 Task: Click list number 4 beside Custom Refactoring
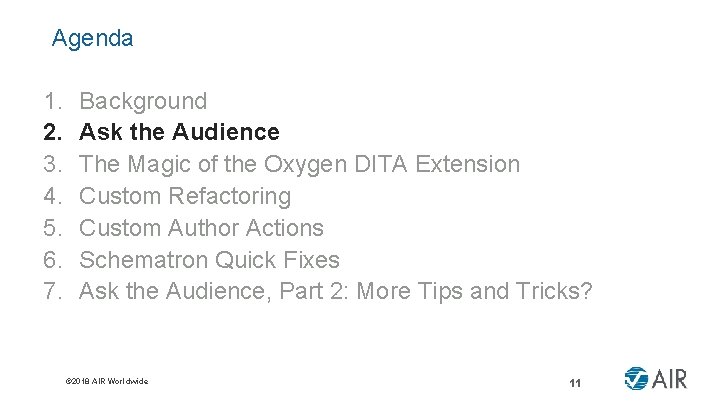[x=51, y=196]
